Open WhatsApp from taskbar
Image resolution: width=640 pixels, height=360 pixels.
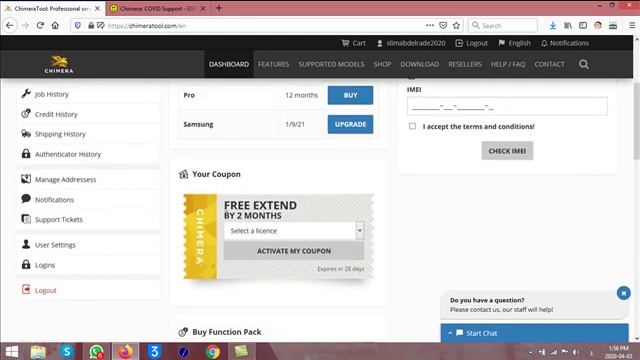[x=96, y=351]
